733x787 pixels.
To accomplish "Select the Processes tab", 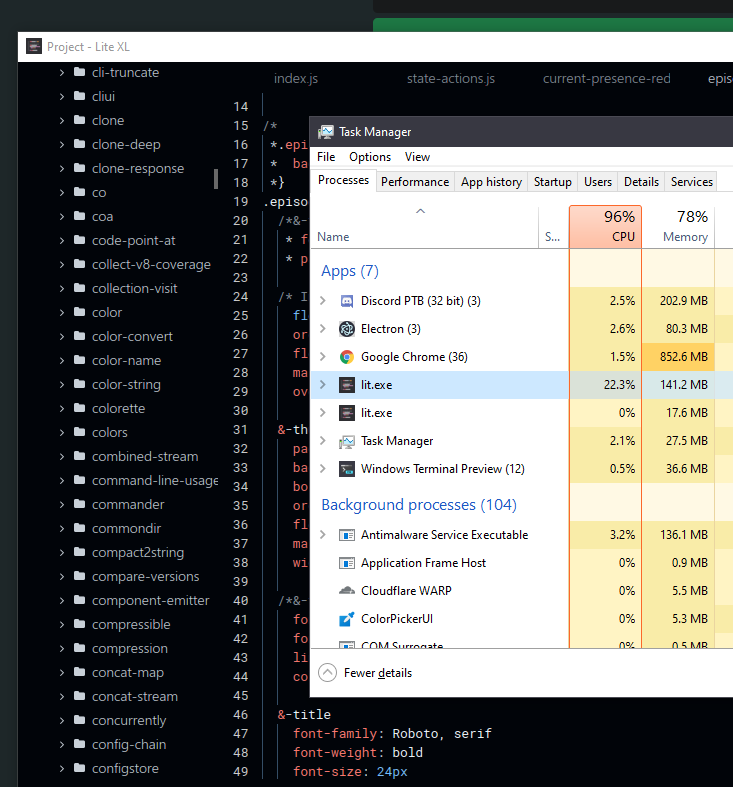I will (343, 180).
